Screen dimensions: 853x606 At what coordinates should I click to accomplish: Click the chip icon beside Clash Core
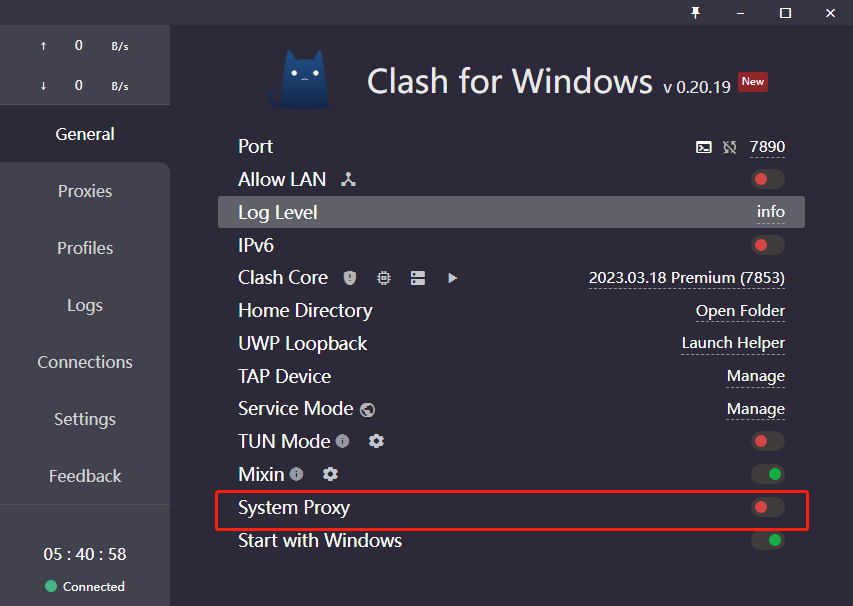(384, 278)
